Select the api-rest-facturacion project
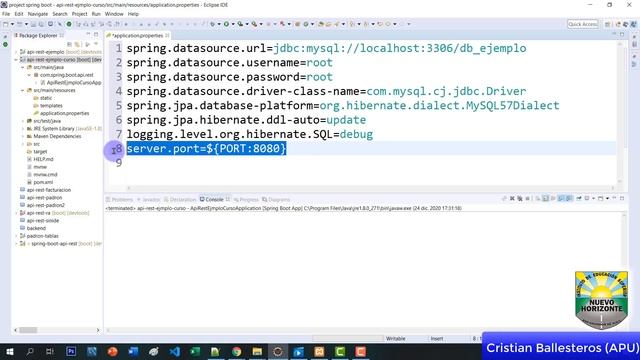The image size is (640, 360). coord(45,190)
